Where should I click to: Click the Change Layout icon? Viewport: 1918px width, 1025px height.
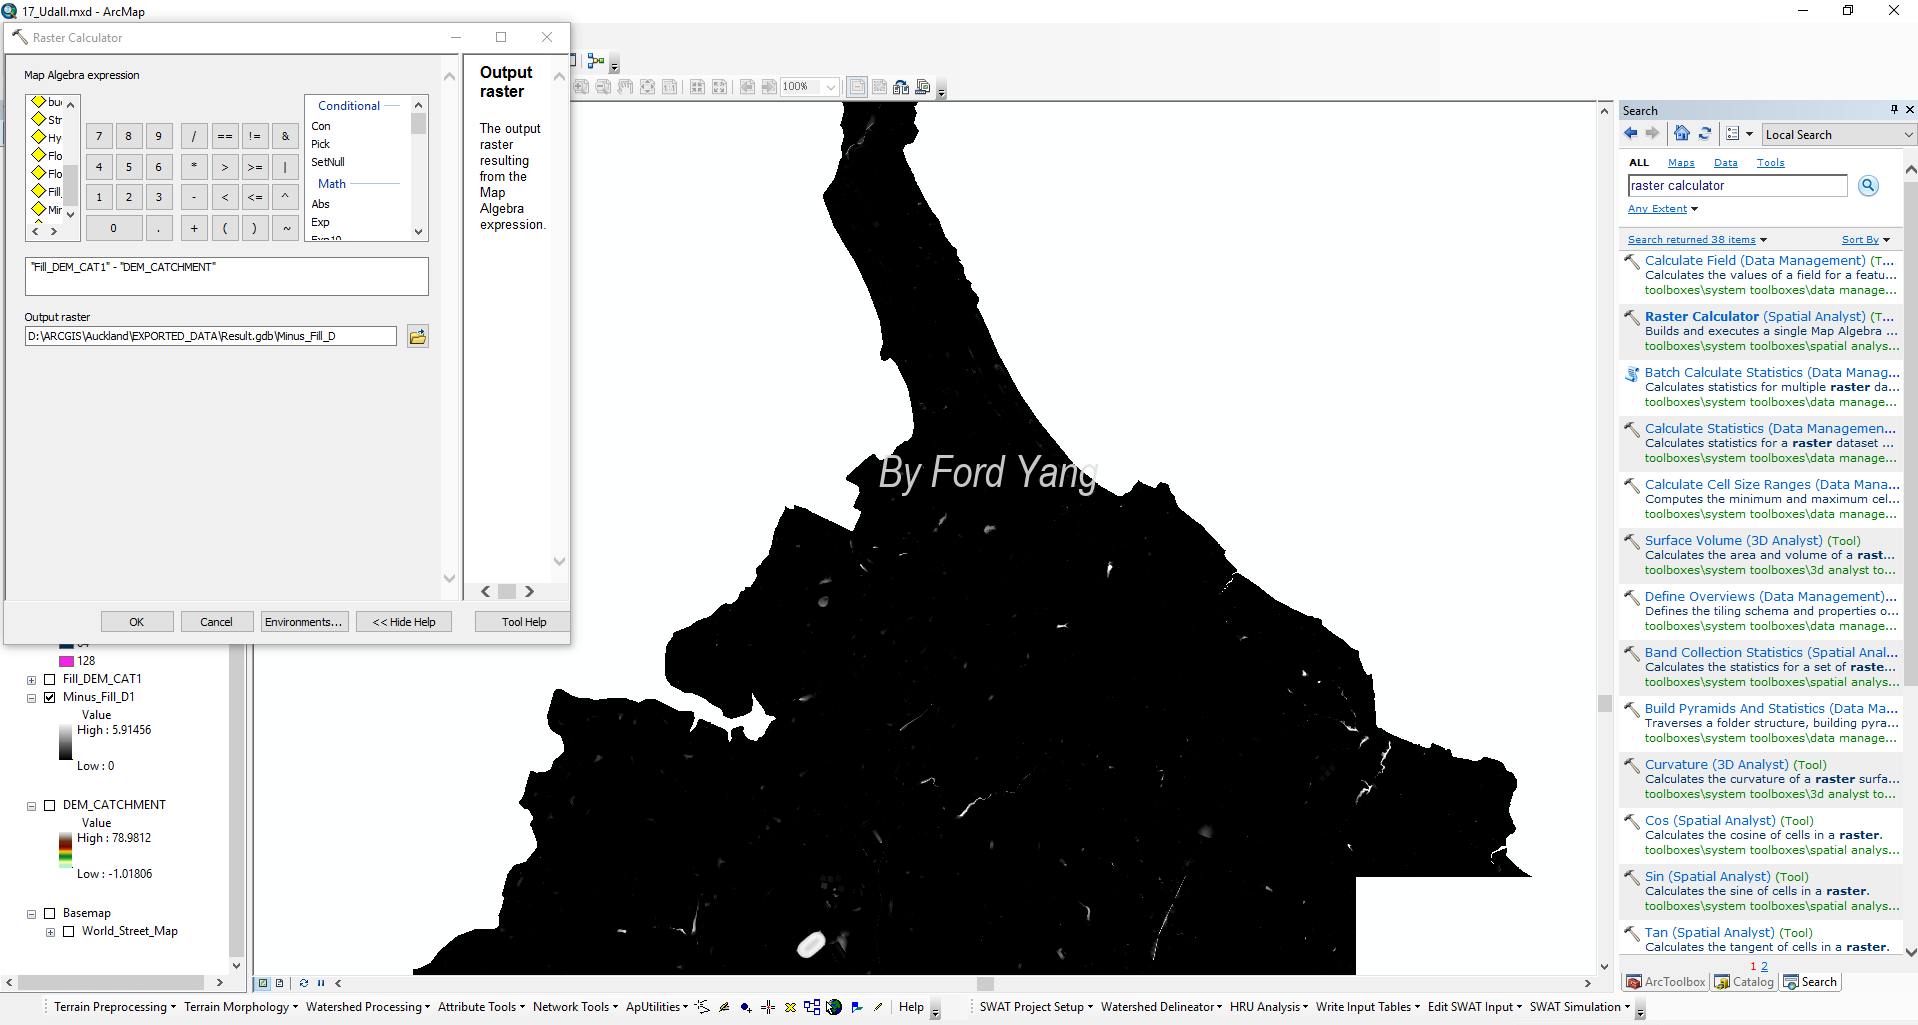(901, 87)
